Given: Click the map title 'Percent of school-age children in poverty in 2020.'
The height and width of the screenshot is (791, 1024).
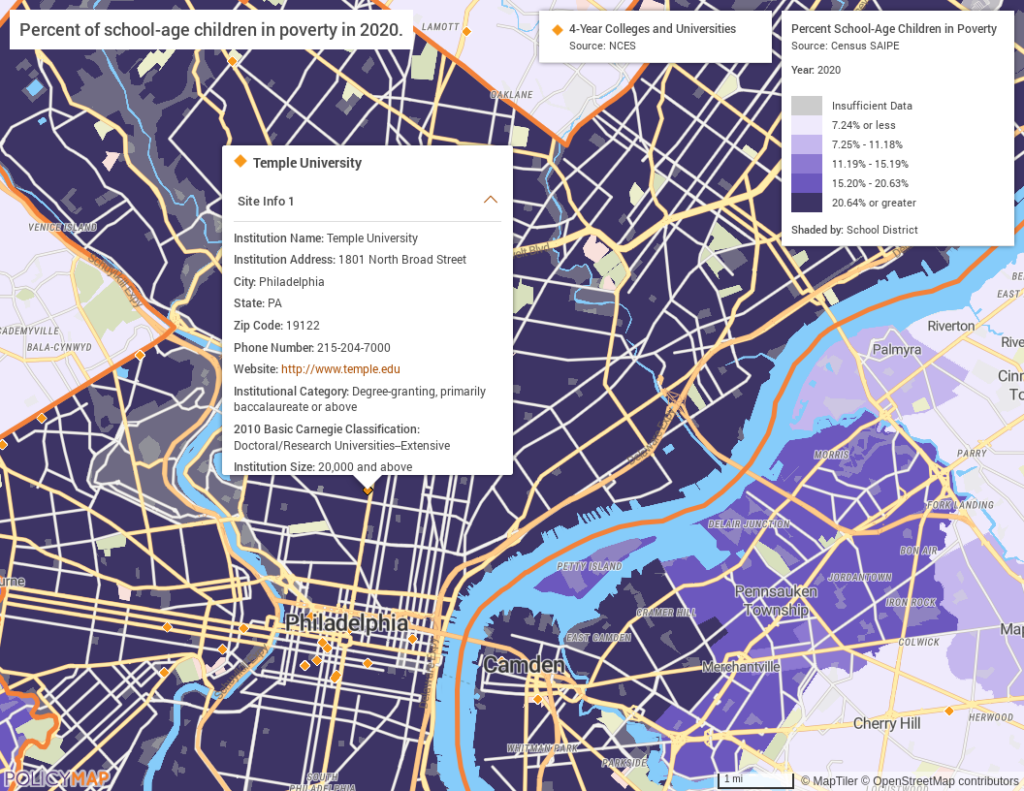Looking at the screenshot, I should coord(211,29).
